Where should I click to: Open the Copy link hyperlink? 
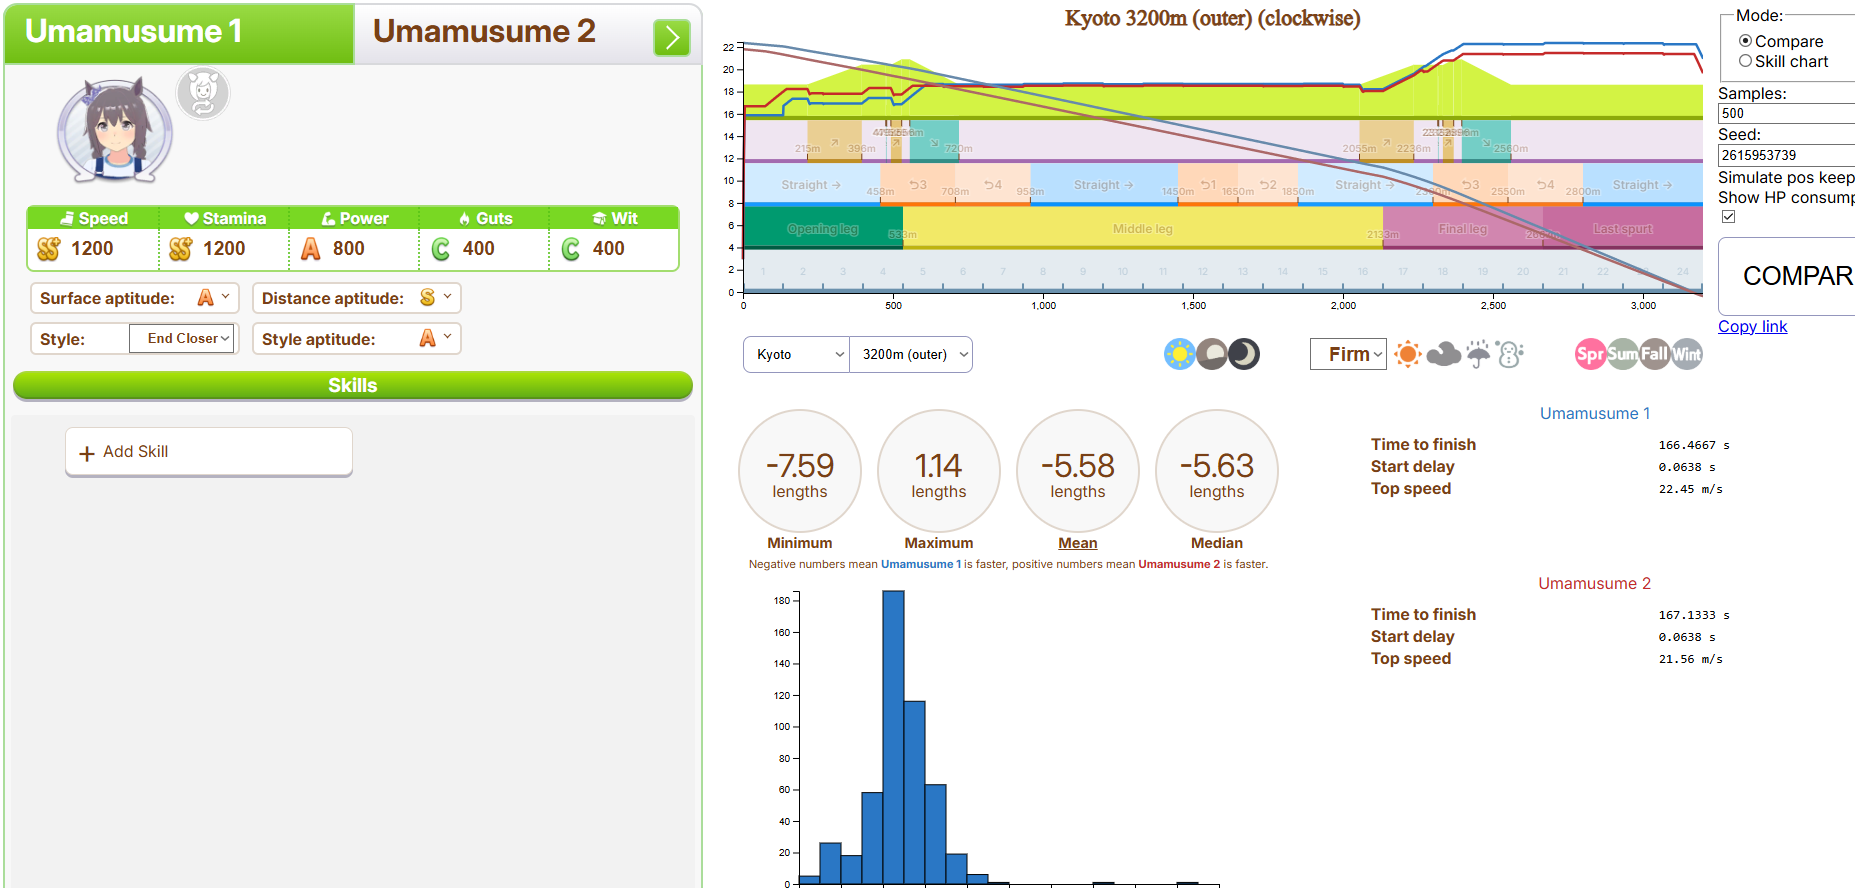1752,326
